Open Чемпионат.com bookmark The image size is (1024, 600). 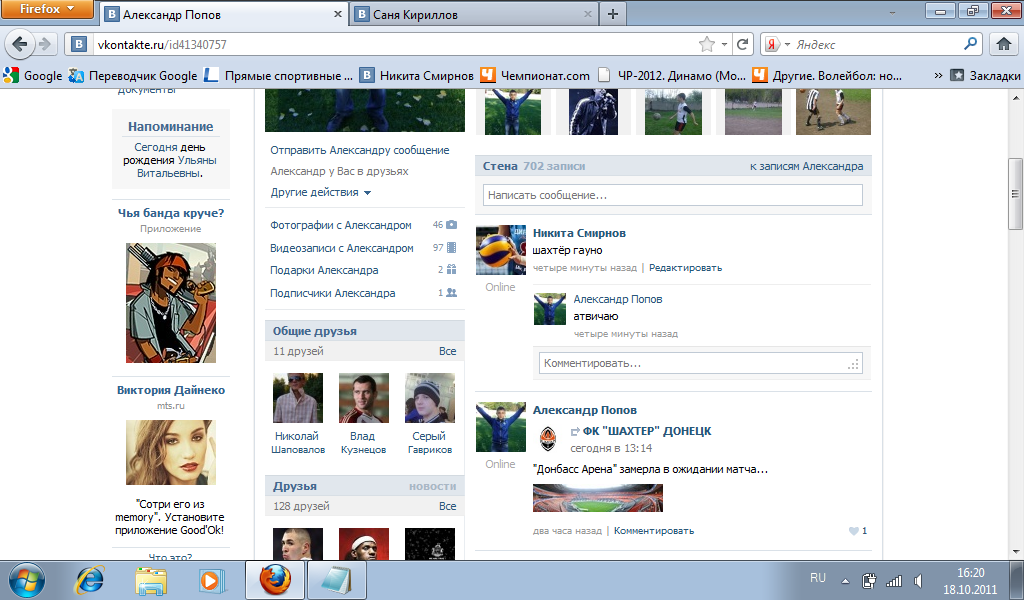coord(536,76)
